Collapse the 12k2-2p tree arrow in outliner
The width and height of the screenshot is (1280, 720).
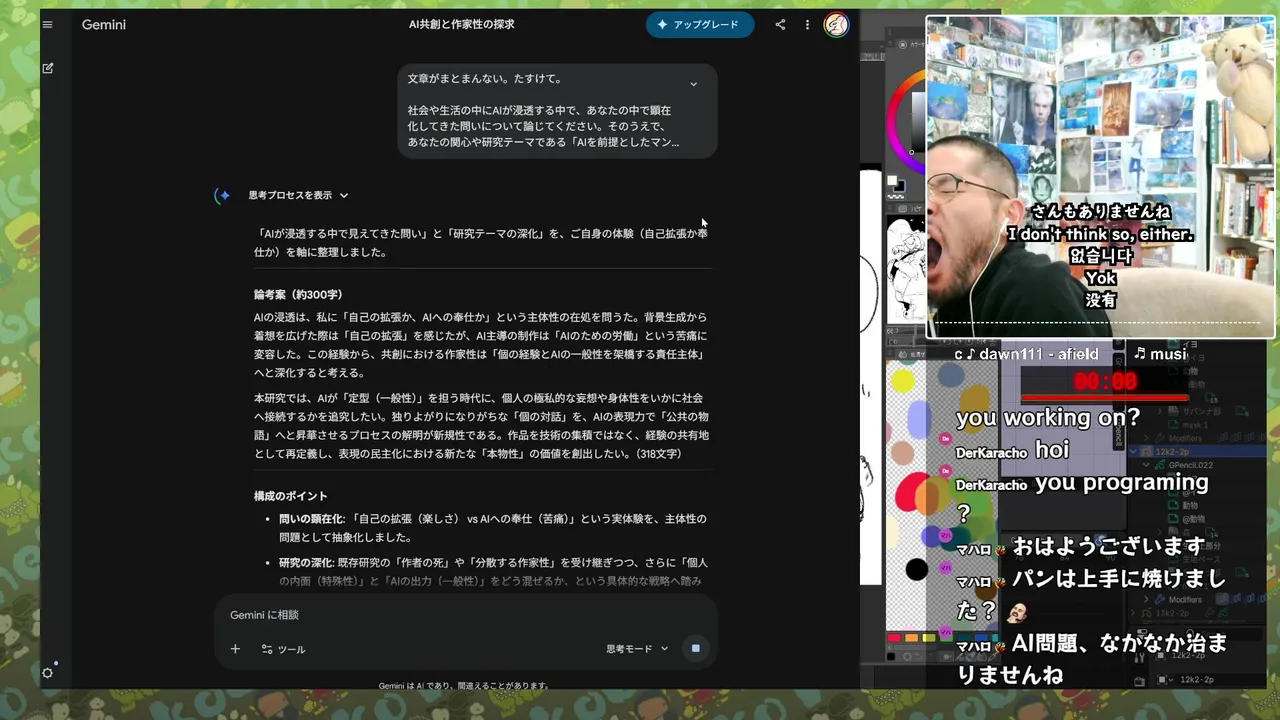click(x=1135, y=452)
